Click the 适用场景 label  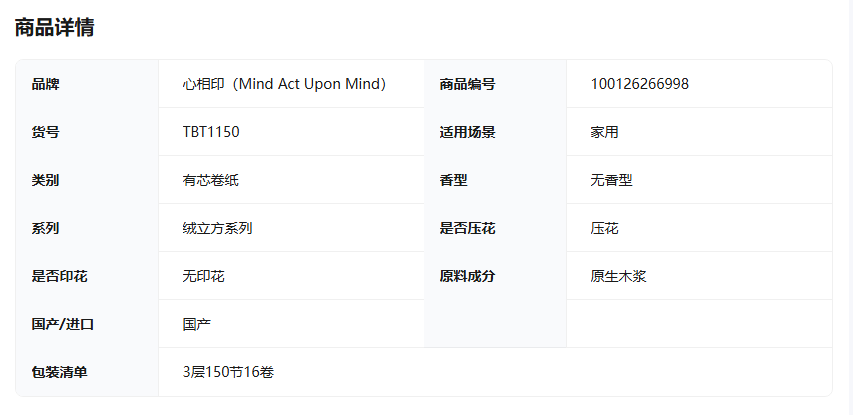pos(467,132)
